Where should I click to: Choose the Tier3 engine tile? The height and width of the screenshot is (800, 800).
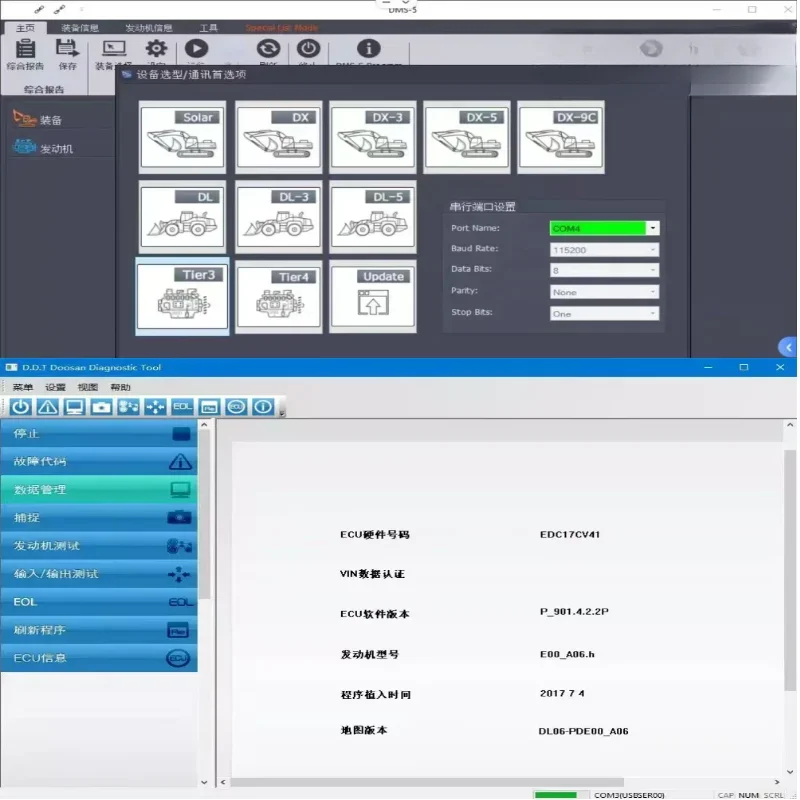click(182, 296)
